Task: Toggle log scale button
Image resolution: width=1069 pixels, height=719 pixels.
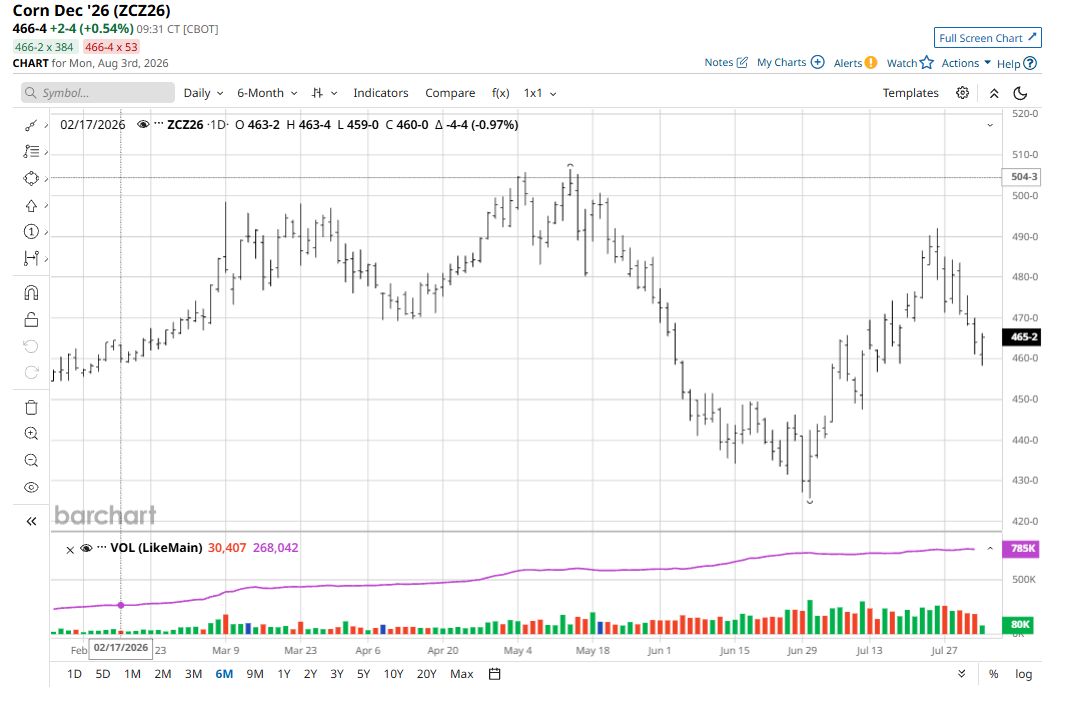Action: coord(1023,674)
